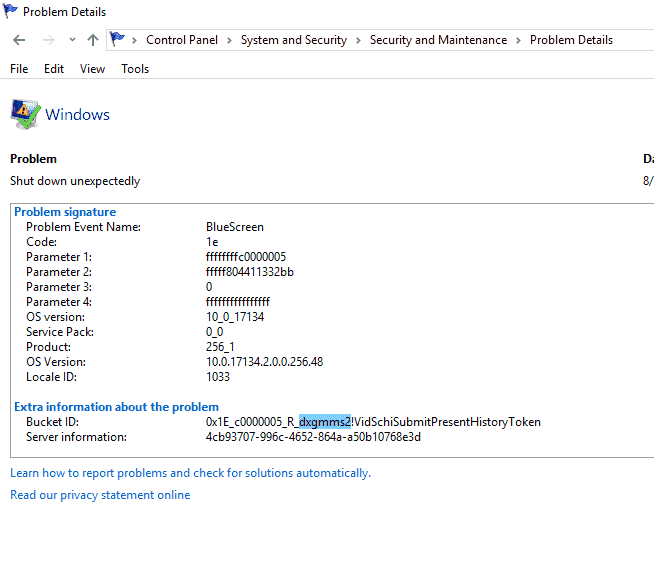Click the 'Problem signature' heading
Image resolution: width=654 pixels, height=566 pixels.
pos(65,212)
